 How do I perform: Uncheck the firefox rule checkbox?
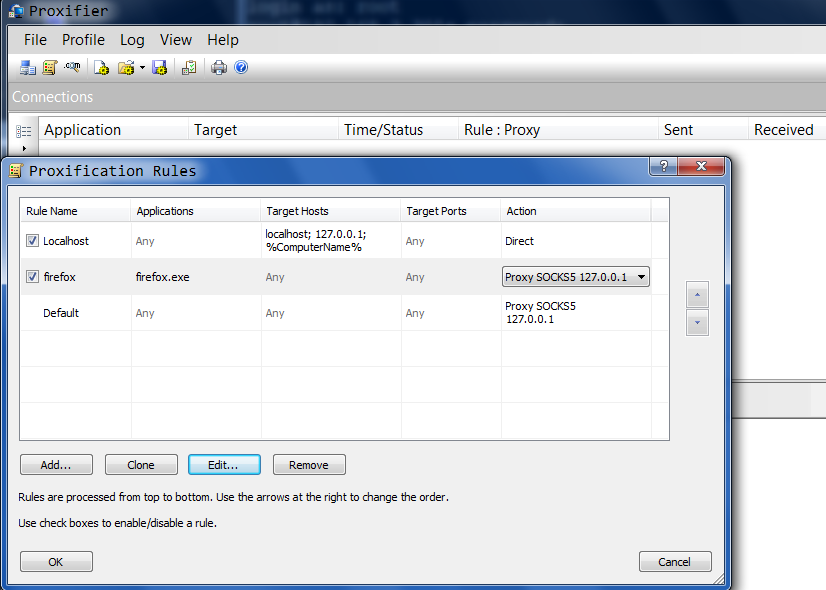(32, 277)
